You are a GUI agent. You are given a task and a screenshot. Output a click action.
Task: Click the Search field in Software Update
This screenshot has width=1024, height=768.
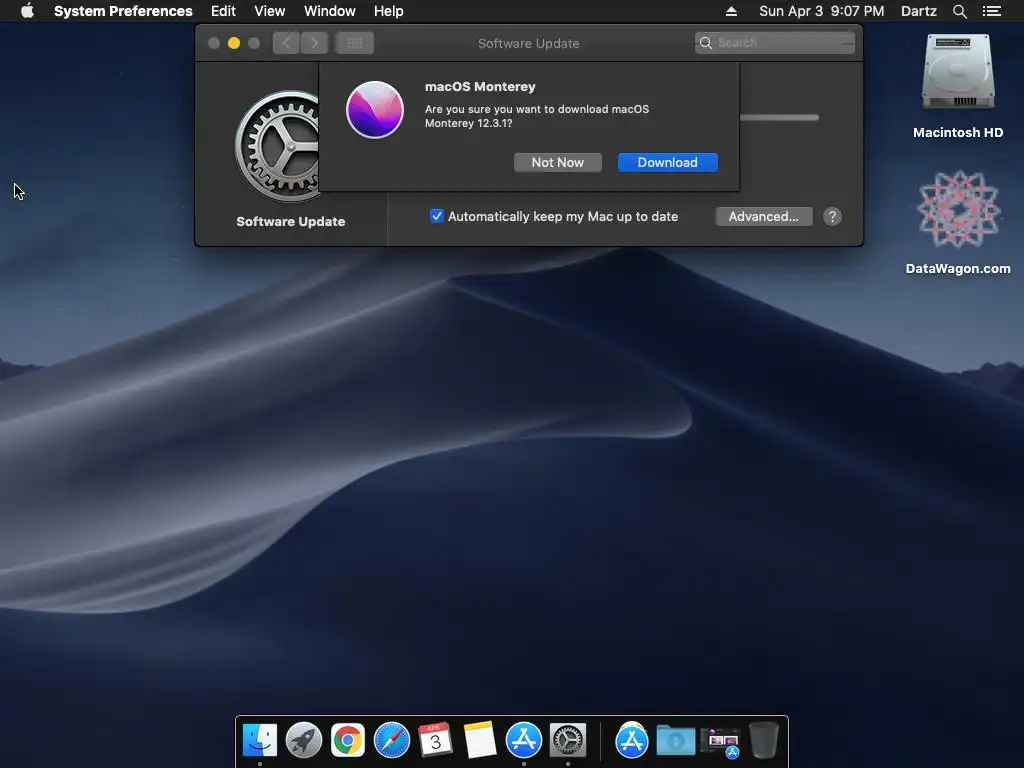click(x=775, y=43)
